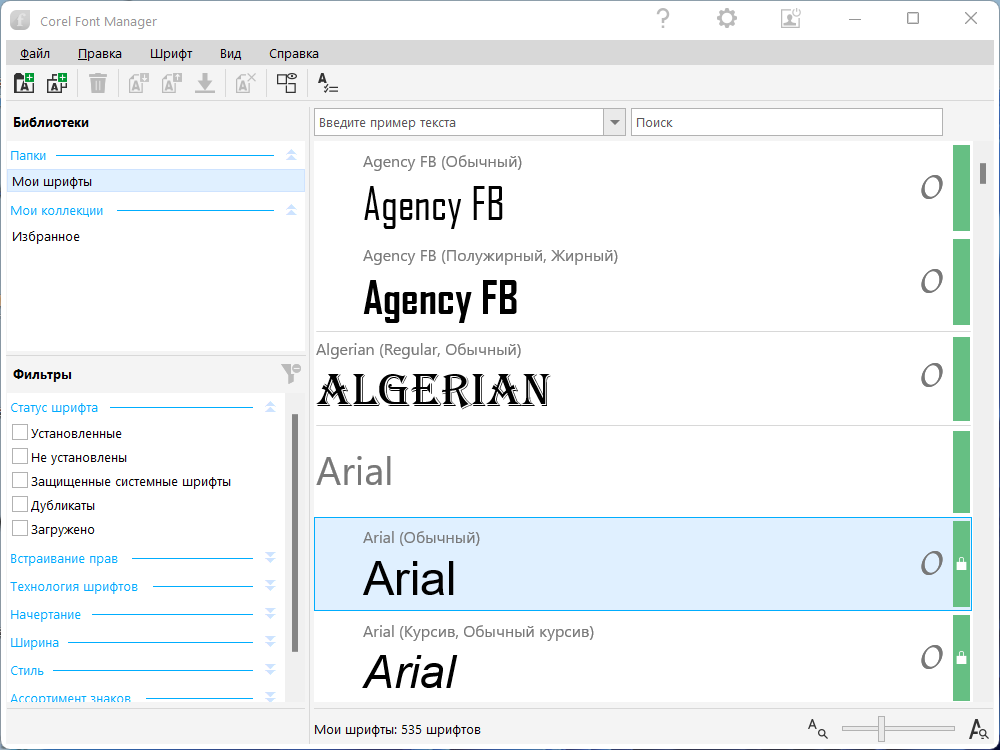The height and width of the screenshot is (750, 1000).
Task: Click the large A zoom-in preview icon
Action: pos(978,728)
